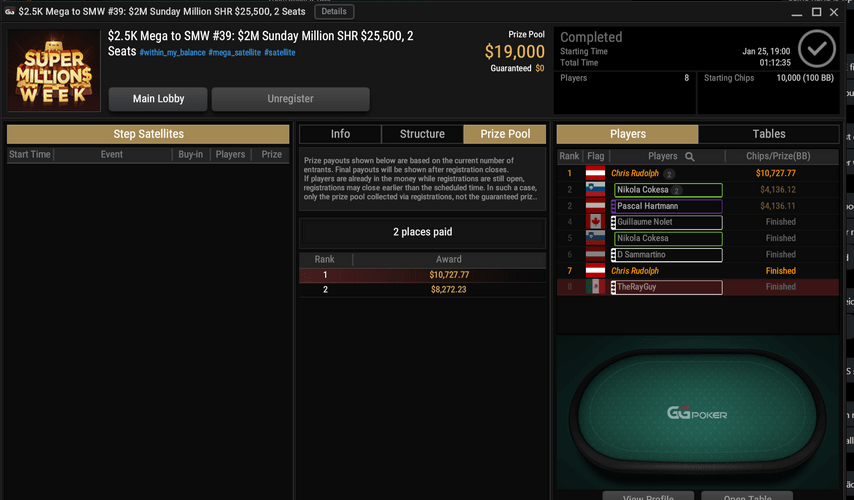Viewport: 854px width, 500px height.
Task: Go to the Main Lobby
Action: (x=158, y=99)
